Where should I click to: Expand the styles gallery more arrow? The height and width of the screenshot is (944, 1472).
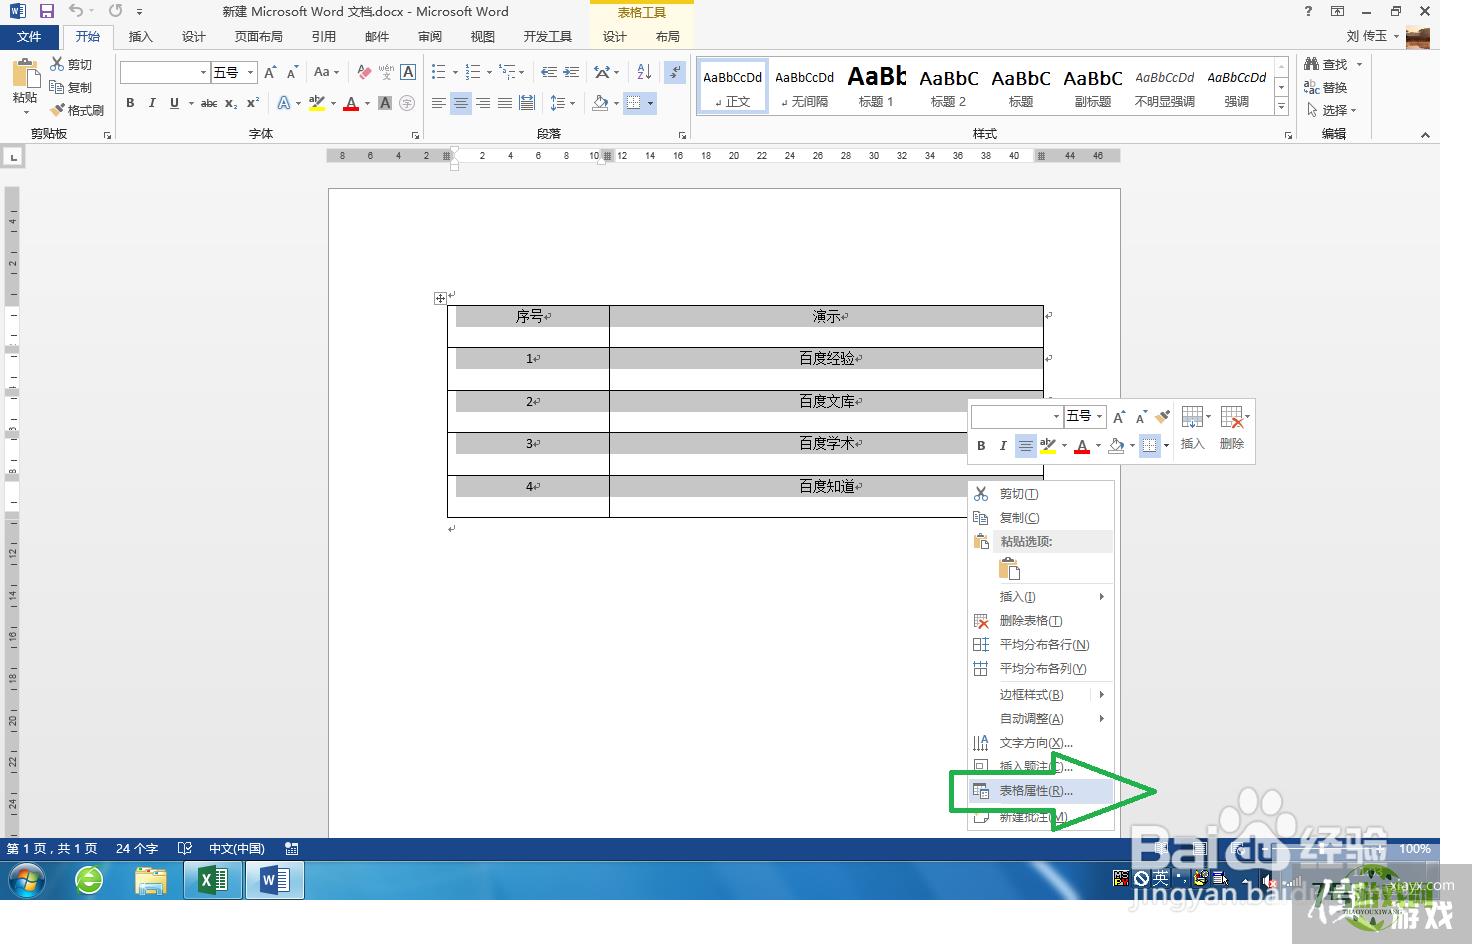[x=1281, y=104]
